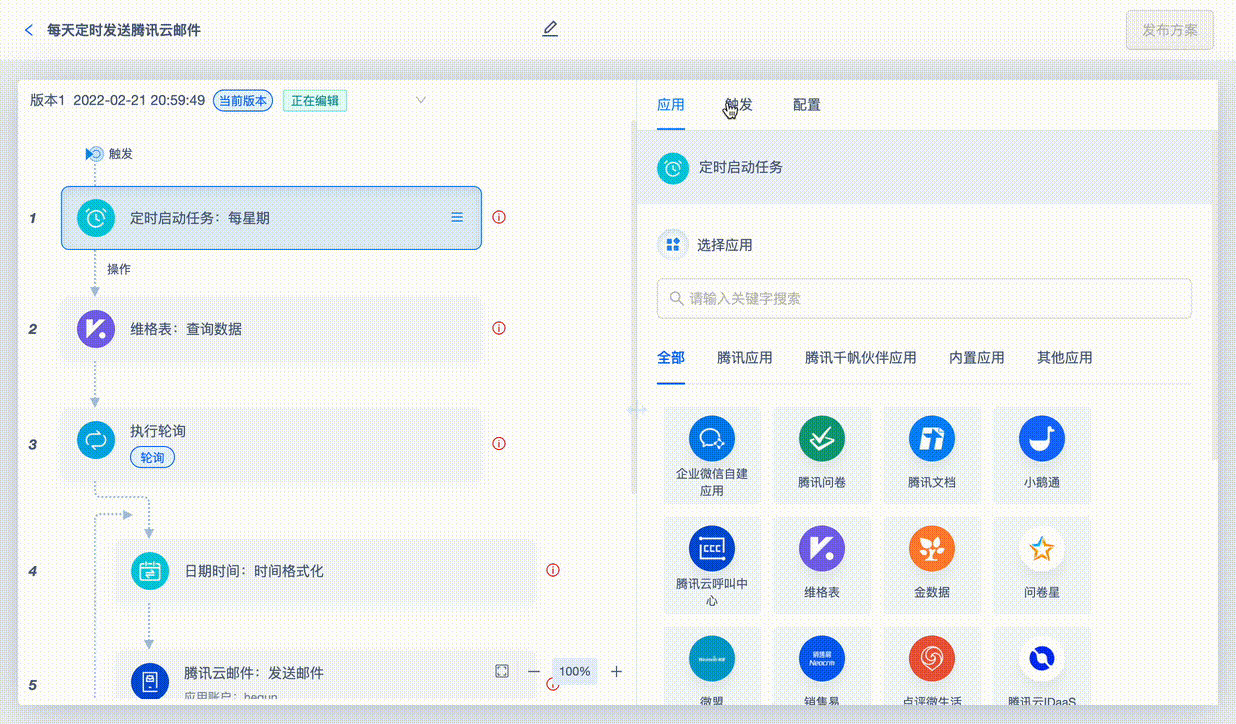Screen dimensions: 1236x724
Task: Click the 问卷星 star icon
Action: [1041, 548]
